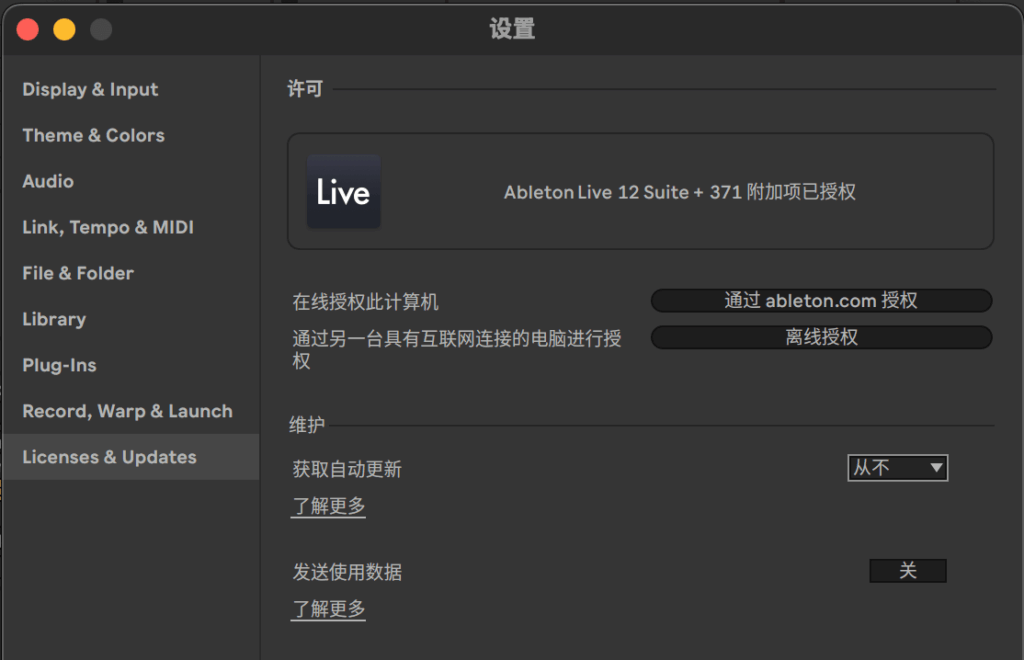Click the 了解更多 link under 发送使用数据
The image size is (1024, 660).
pos(328,609)
